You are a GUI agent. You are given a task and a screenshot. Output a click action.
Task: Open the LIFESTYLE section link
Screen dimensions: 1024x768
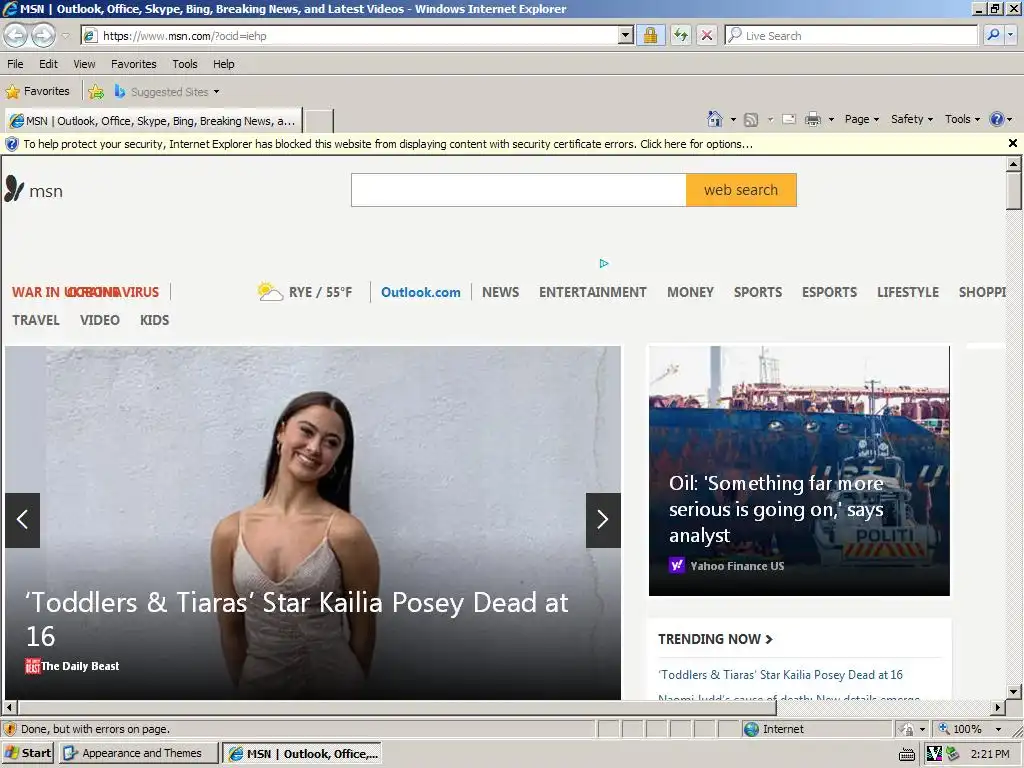tap(908, 292)
